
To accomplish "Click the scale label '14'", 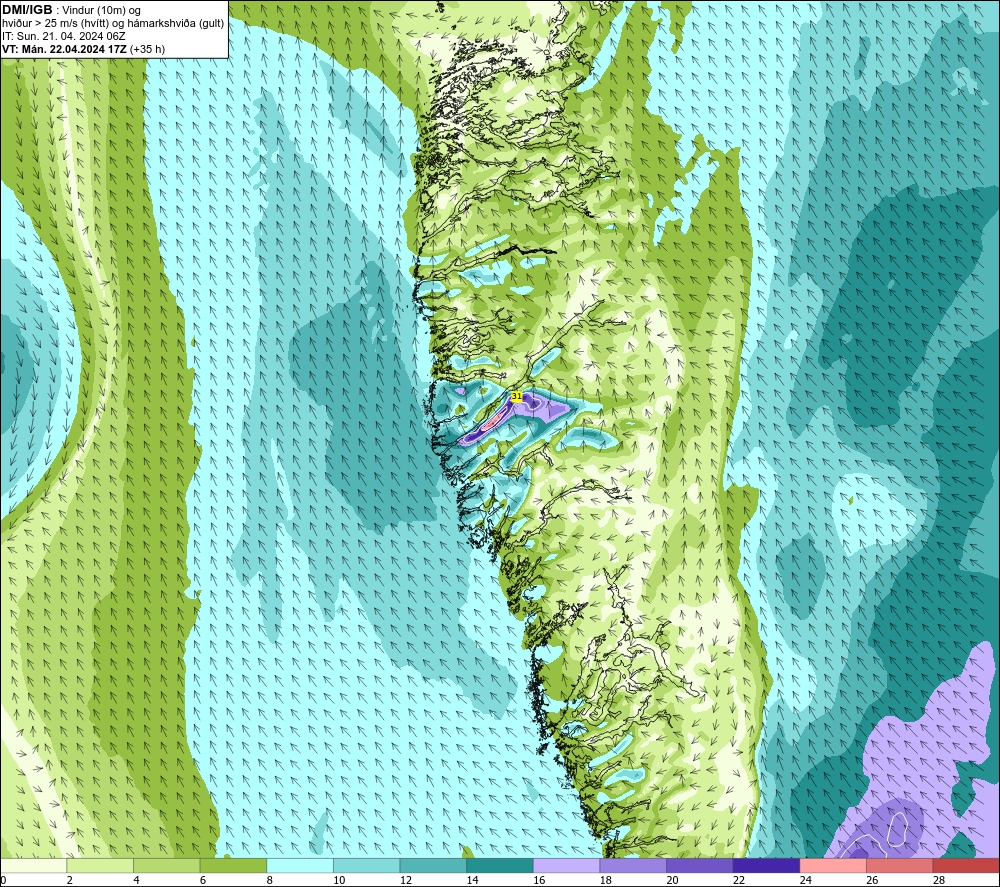I will [473, 880].
